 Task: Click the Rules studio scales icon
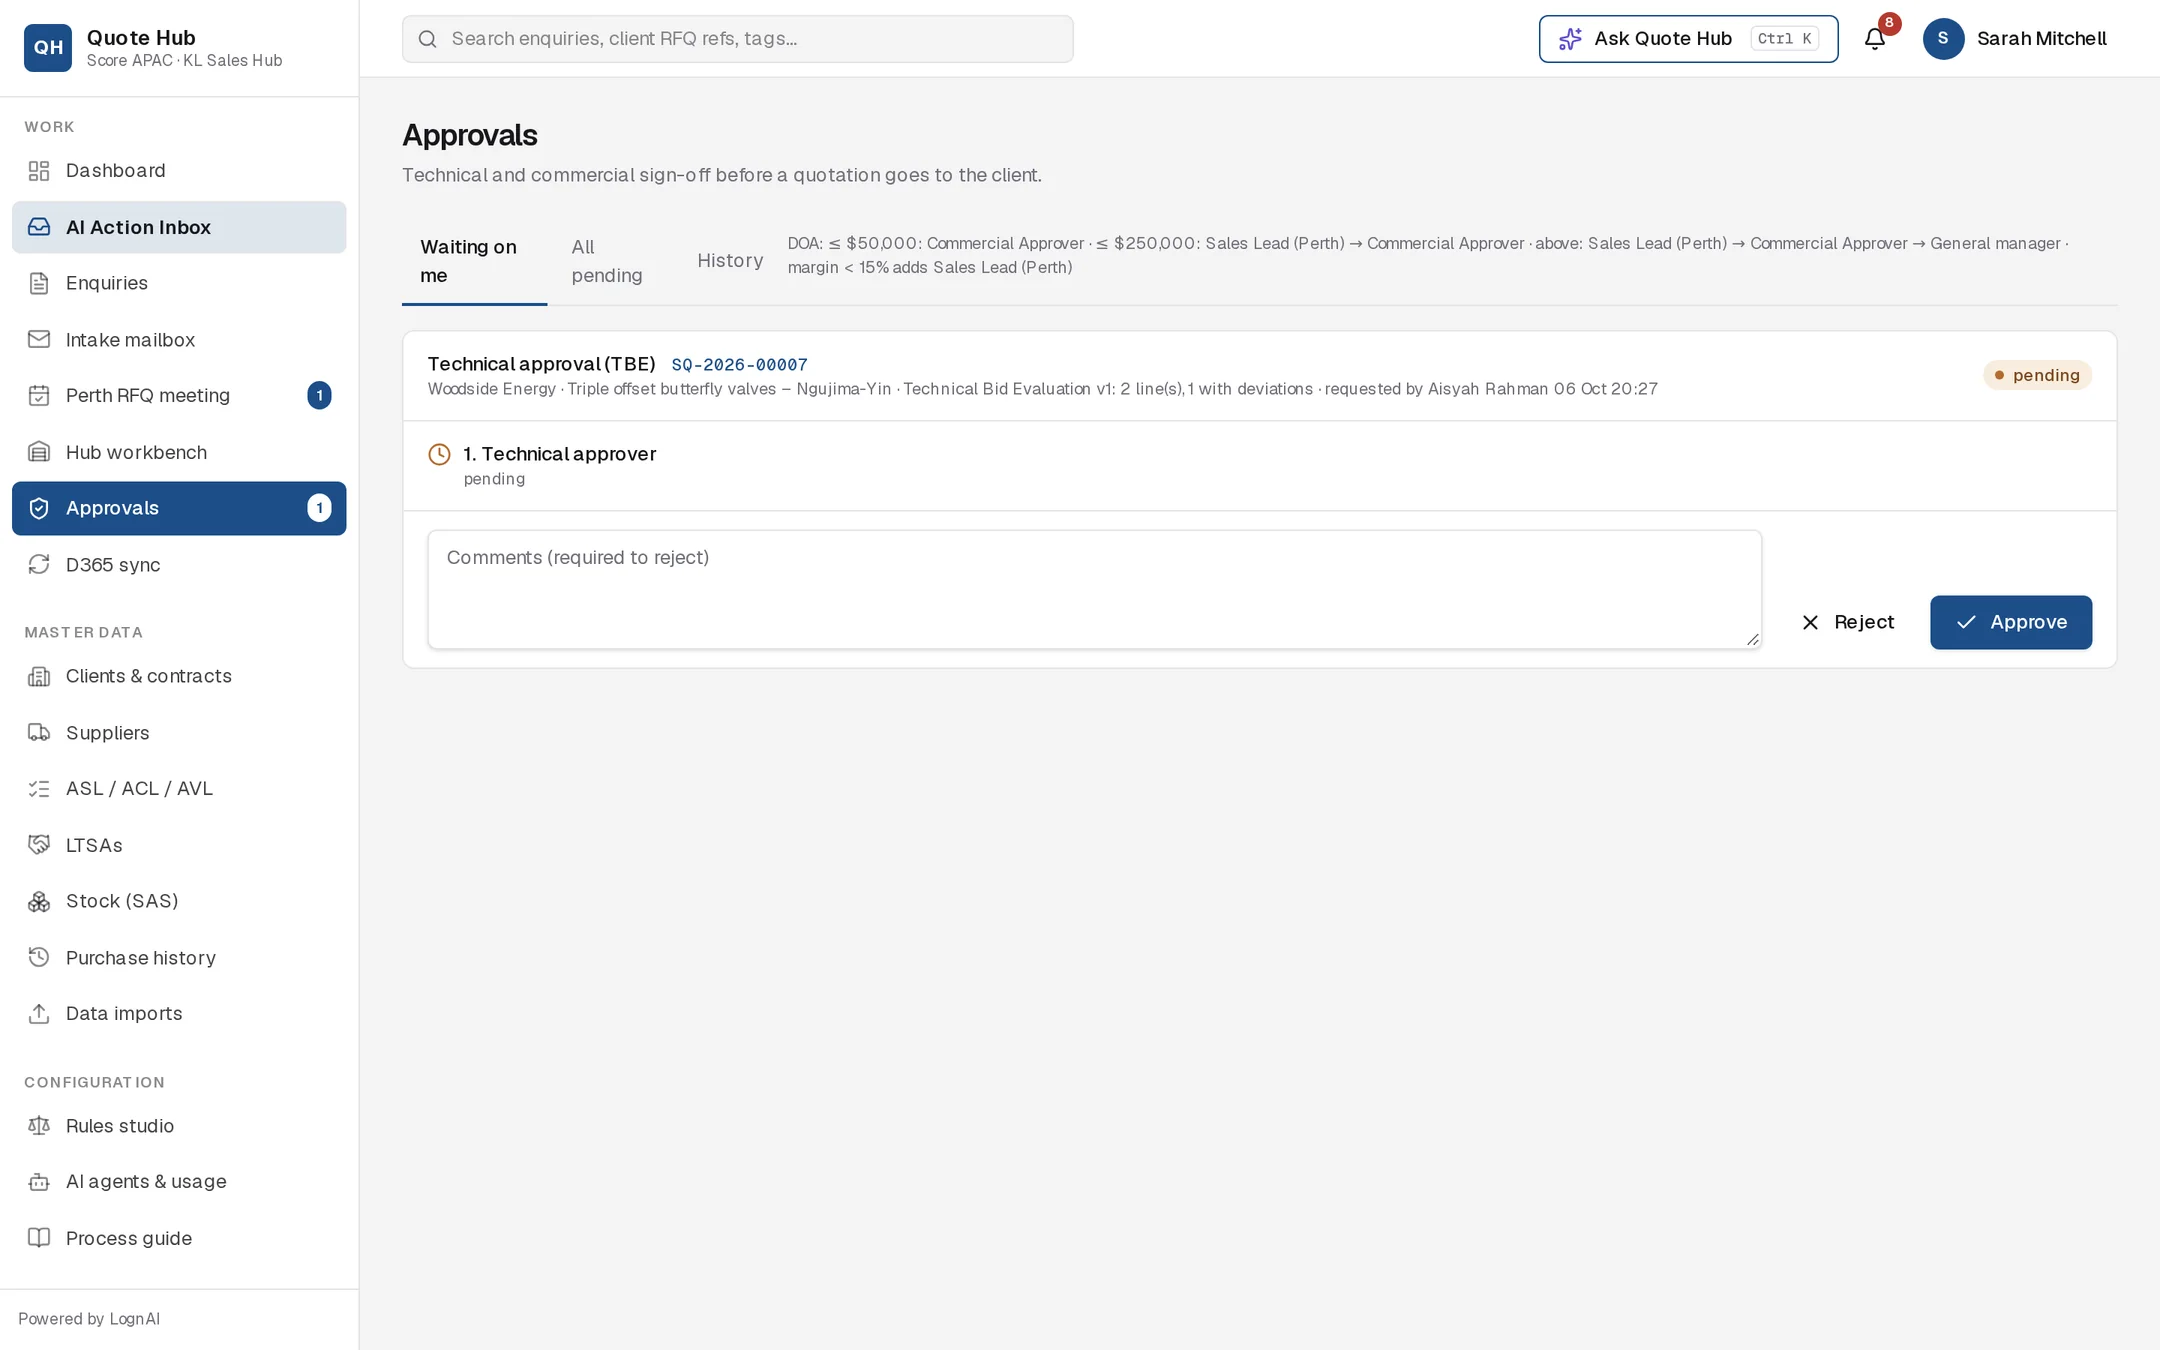pos(39,1126)
